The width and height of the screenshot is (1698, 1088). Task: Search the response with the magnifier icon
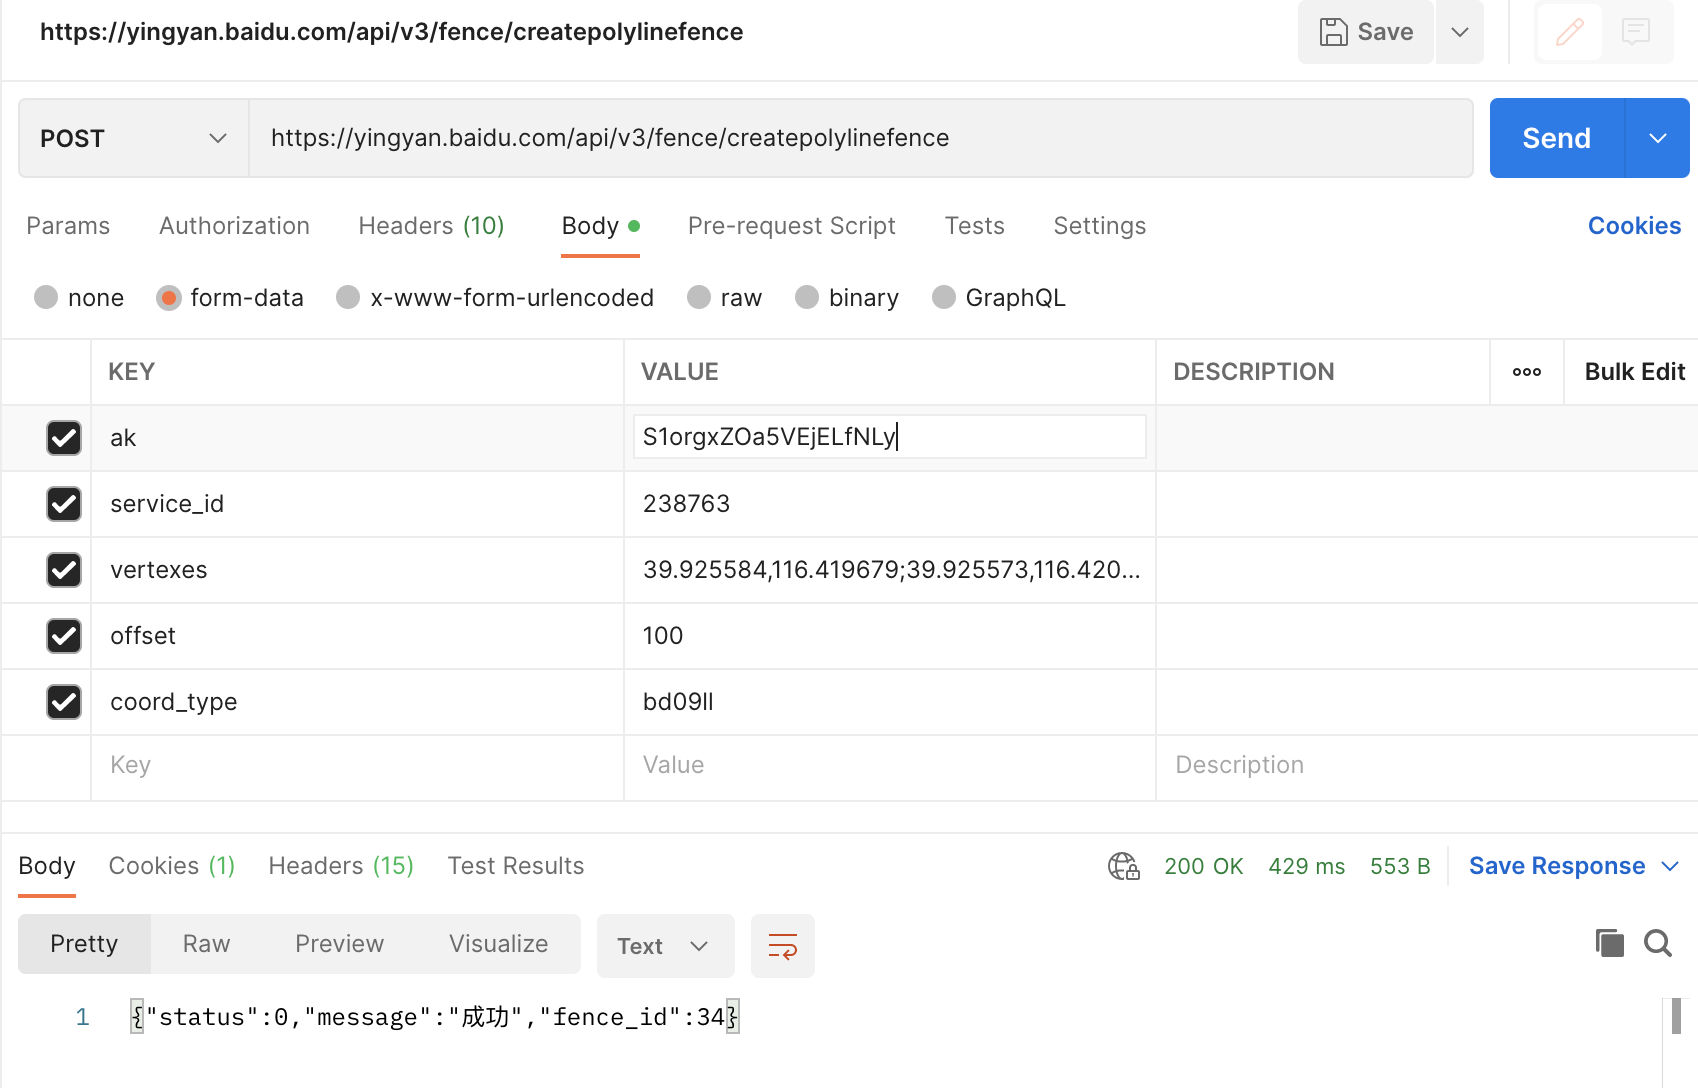pyautogui.click(x=1657, y=943)
